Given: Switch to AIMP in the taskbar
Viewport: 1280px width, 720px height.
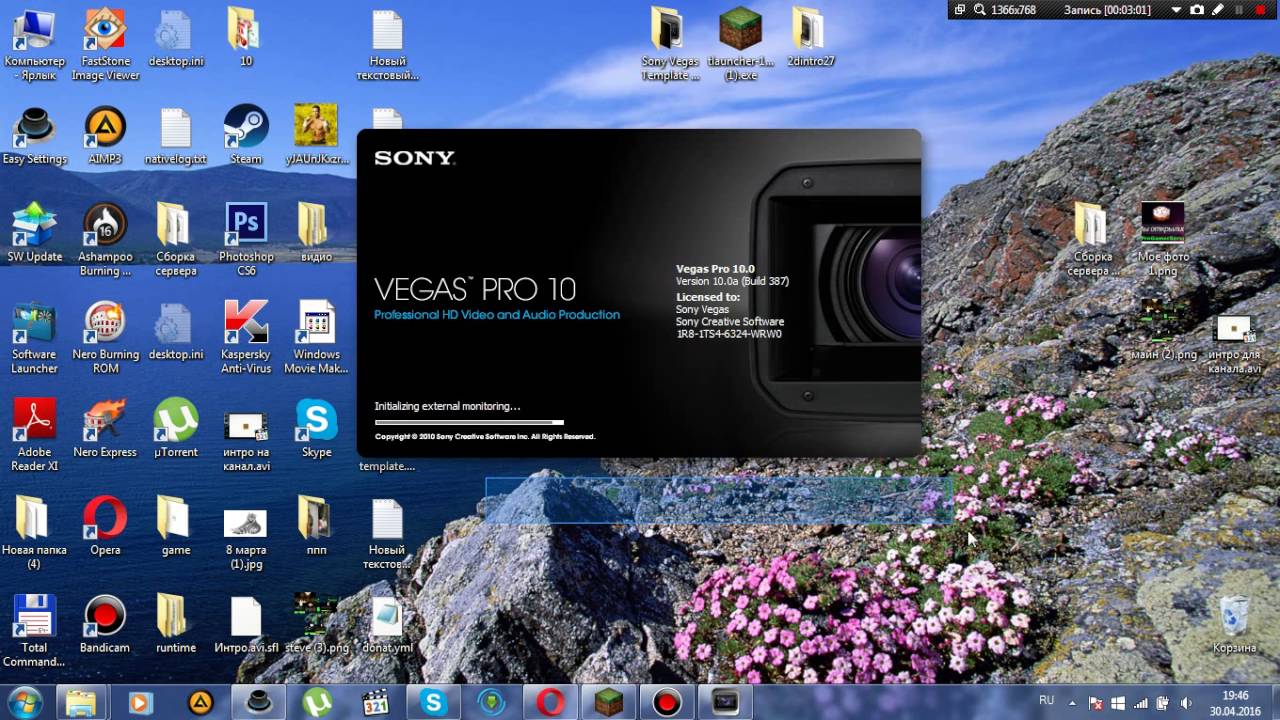Looking at the screenshot, I should click(x=201, y=702).
